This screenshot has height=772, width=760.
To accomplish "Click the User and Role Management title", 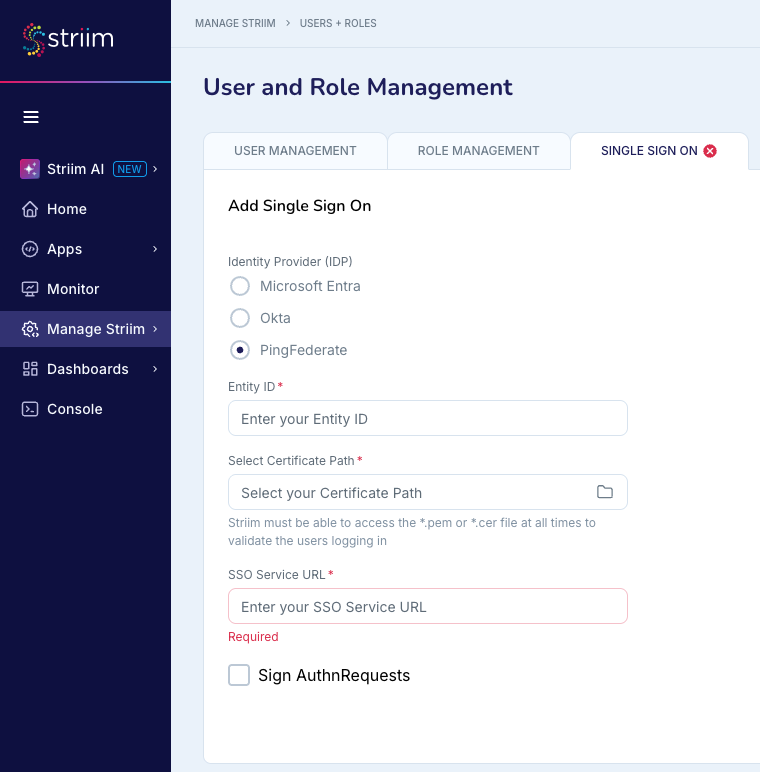I will (x=358, y=87).
